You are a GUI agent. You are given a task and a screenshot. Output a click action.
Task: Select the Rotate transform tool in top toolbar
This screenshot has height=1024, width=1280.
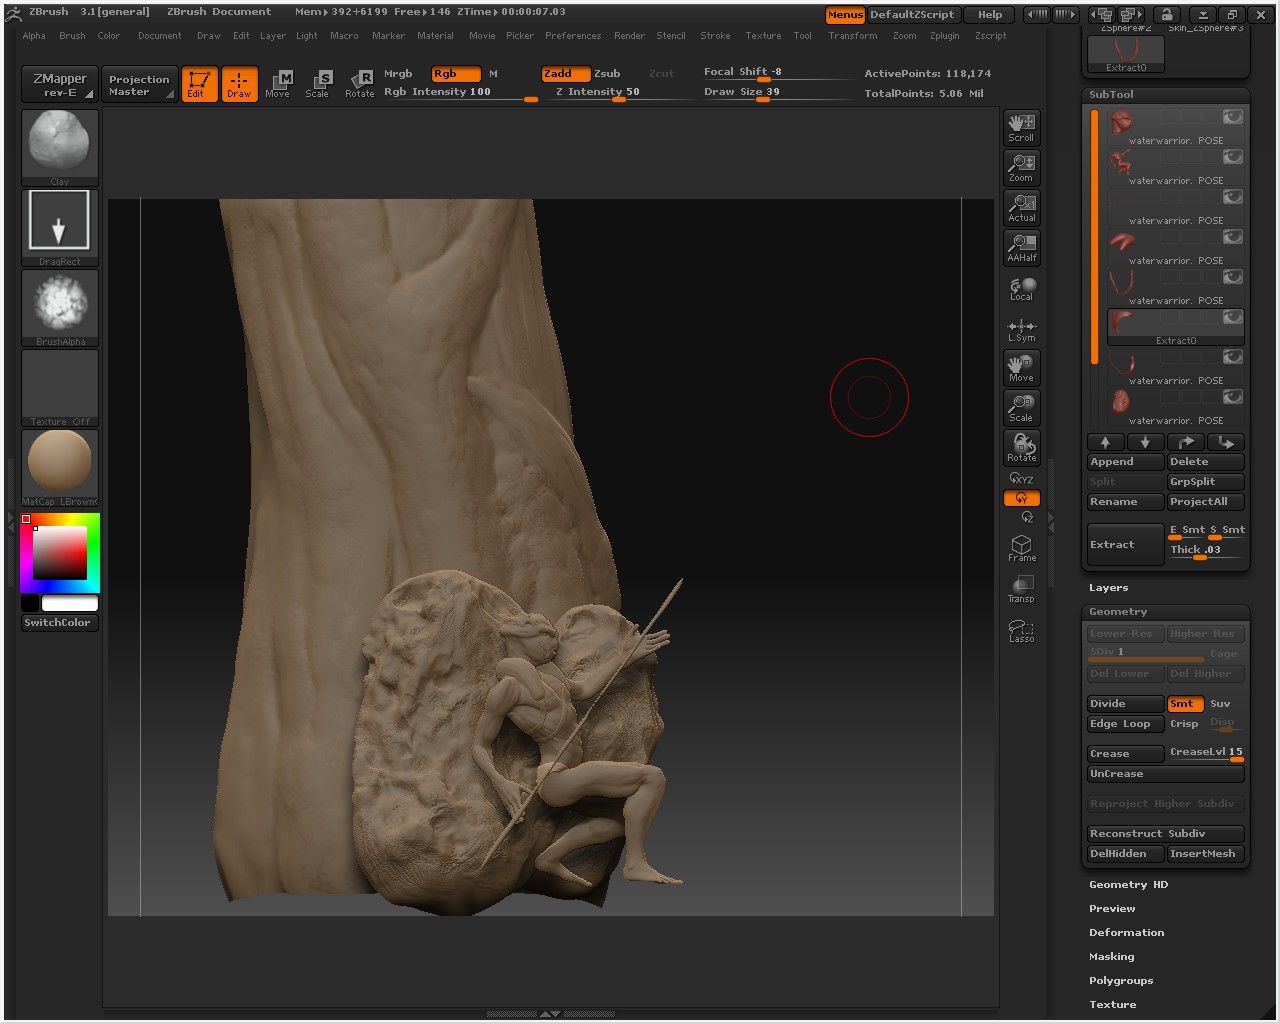point(359,84)
